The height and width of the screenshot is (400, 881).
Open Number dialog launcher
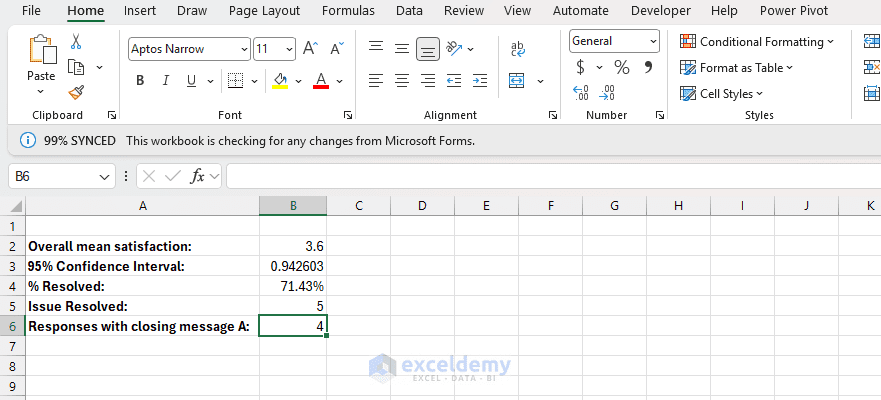coord(659,115)
